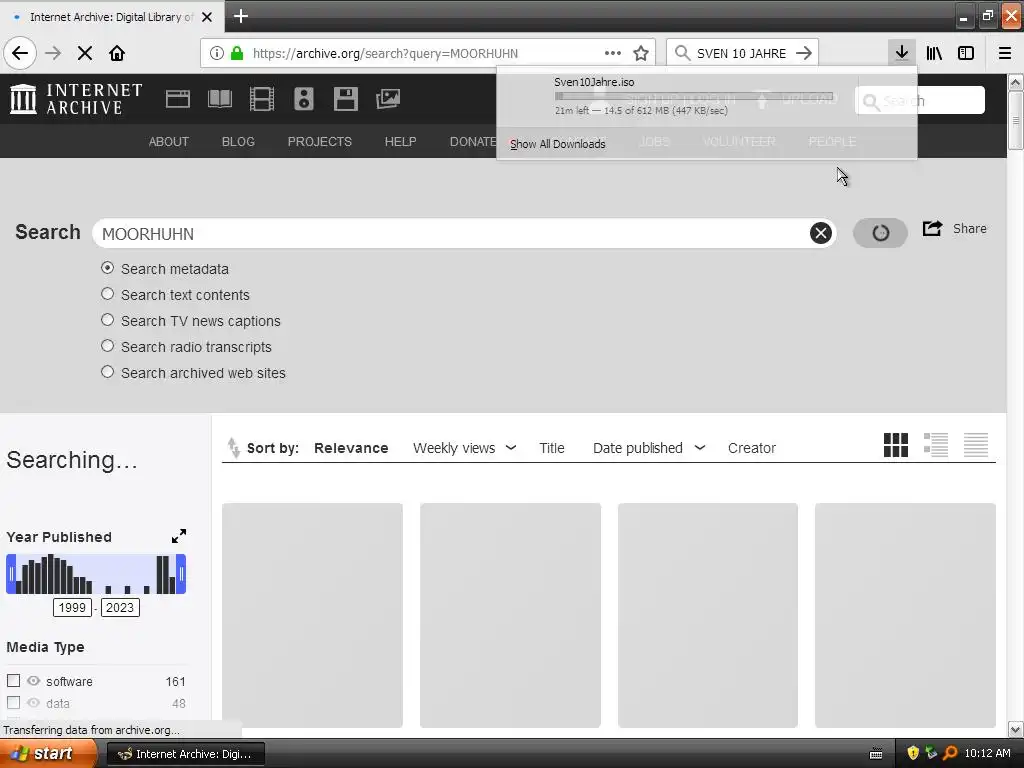Click the browser forward arrow button
1024x768 pixels.
pyautogui.click(x=53, y=53)
